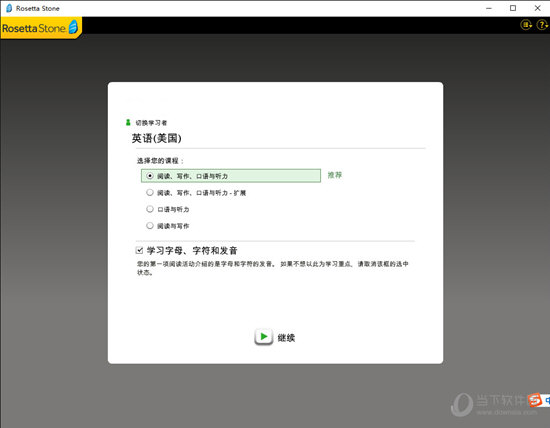550x428 pixels.
Task: Open the help question mark menu
Action: [542, 25]
